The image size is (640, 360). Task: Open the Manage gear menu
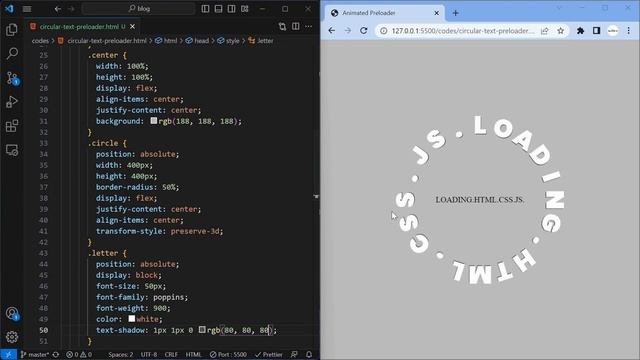tap(12, 337)
